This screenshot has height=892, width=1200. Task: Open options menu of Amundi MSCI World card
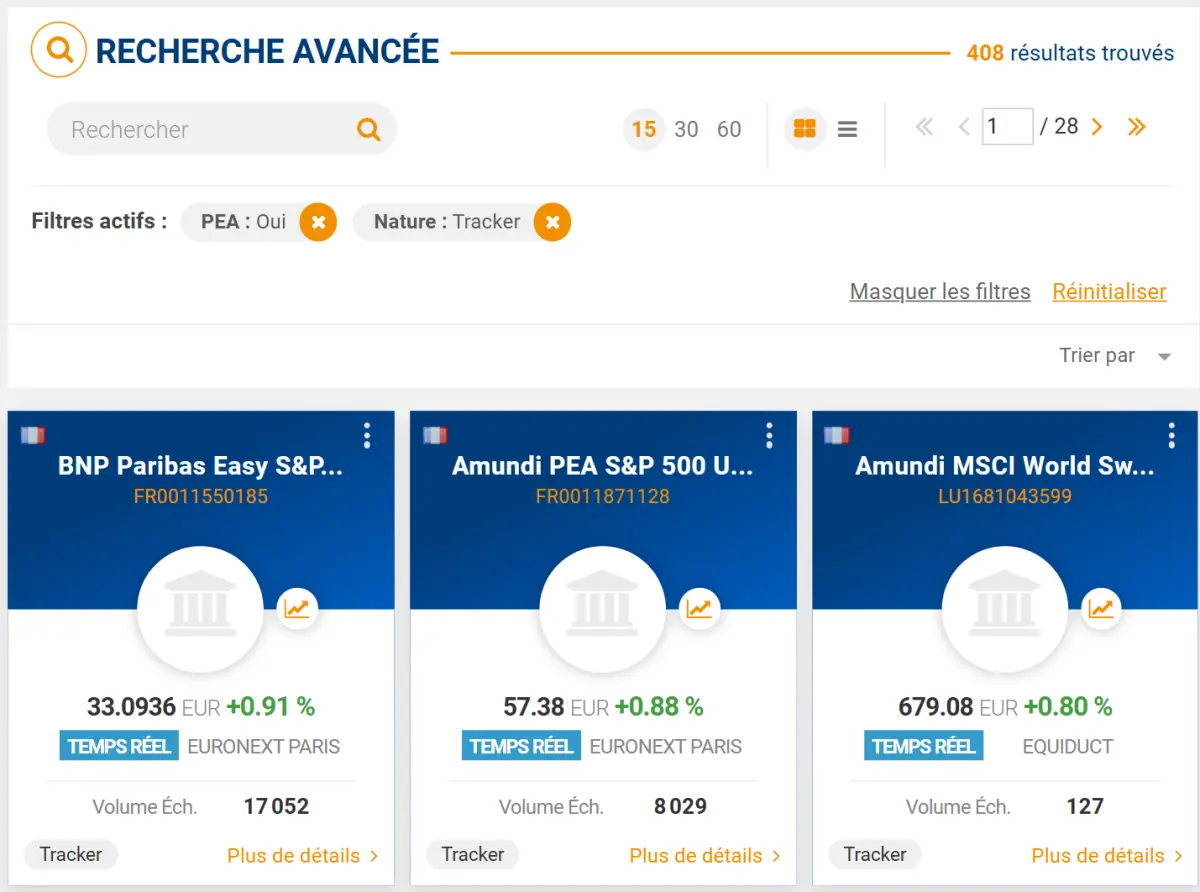click(1171, 435)
